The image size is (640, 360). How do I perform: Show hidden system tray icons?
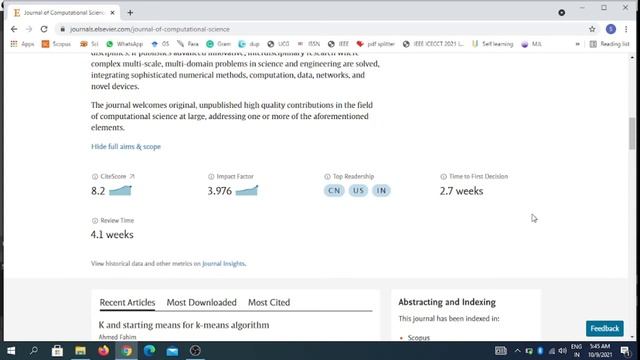[x=518, y=351]
